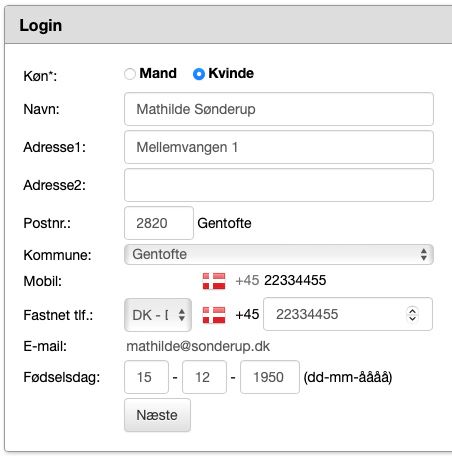Click the Næste button
This screenshot has height=456, width=452.
pyautogui.click(x=157, y=415)
